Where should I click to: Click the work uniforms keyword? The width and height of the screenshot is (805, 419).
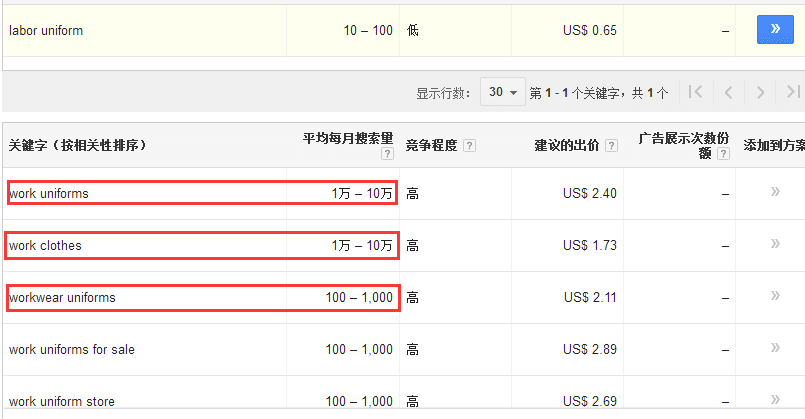(49, 193)
